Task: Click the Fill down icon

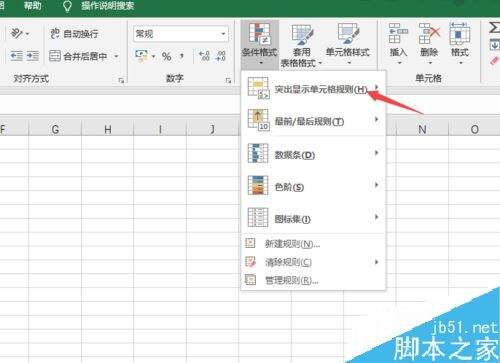Action: click(x=495, y=44)
